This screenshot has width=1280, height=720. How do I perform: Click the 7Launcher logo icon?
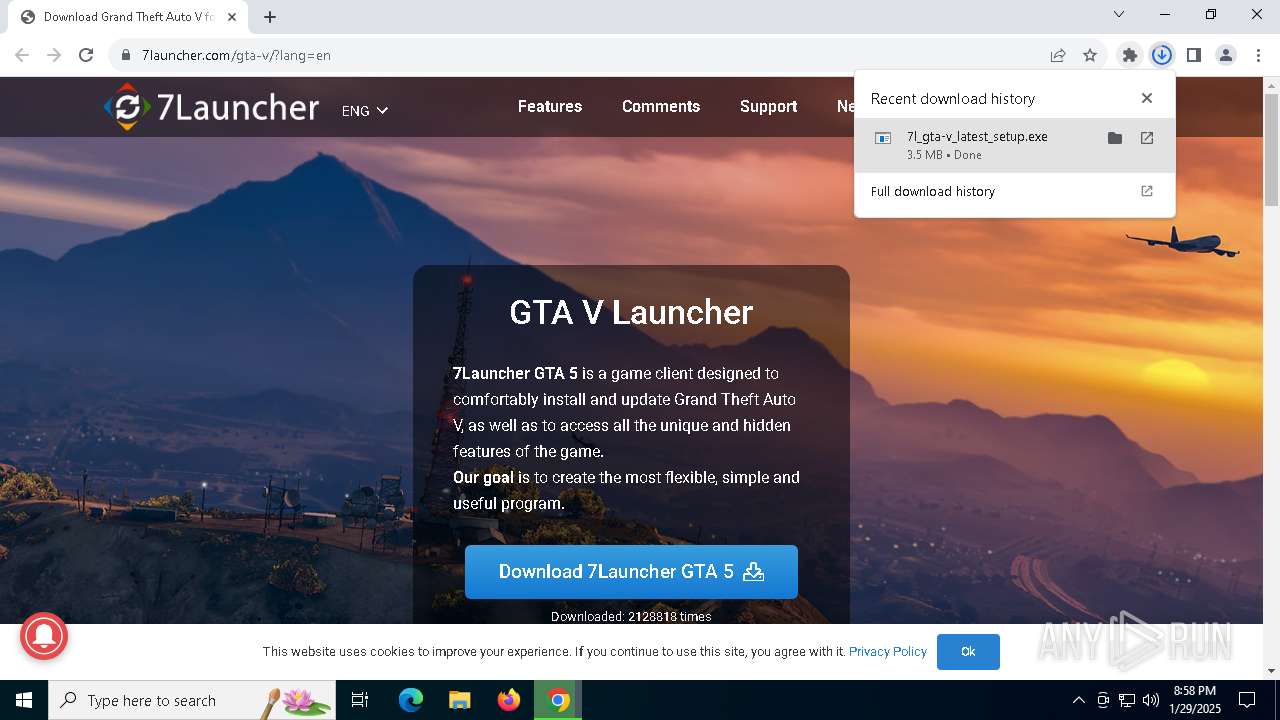tap(128, 107)
